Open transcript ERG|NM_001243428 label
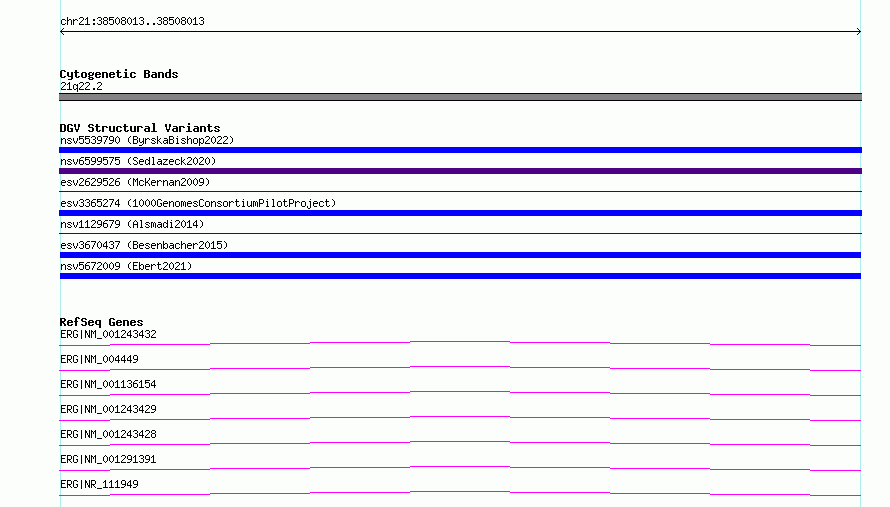 click(x=108, y=434)
